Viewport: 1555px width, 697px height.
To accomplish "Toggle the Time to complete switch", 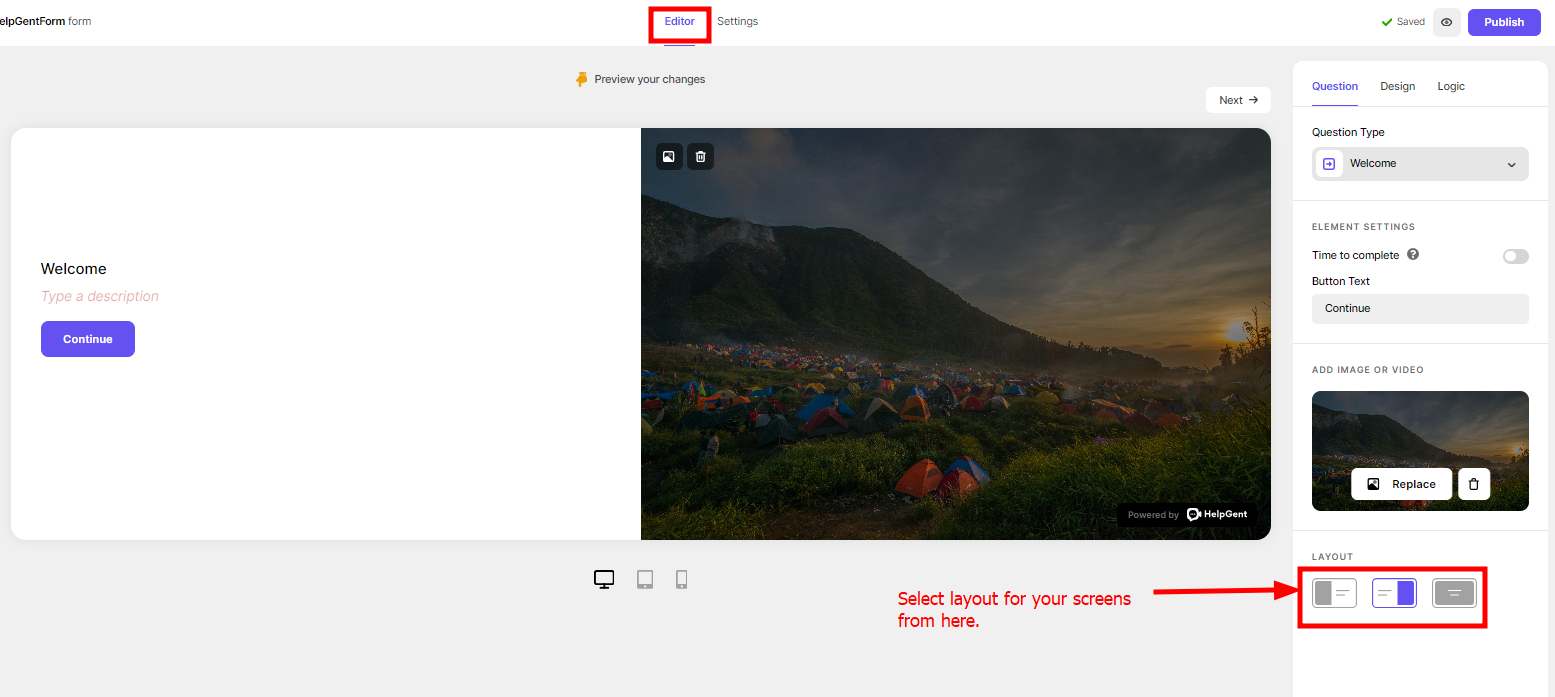I will tap(1515, 256).
